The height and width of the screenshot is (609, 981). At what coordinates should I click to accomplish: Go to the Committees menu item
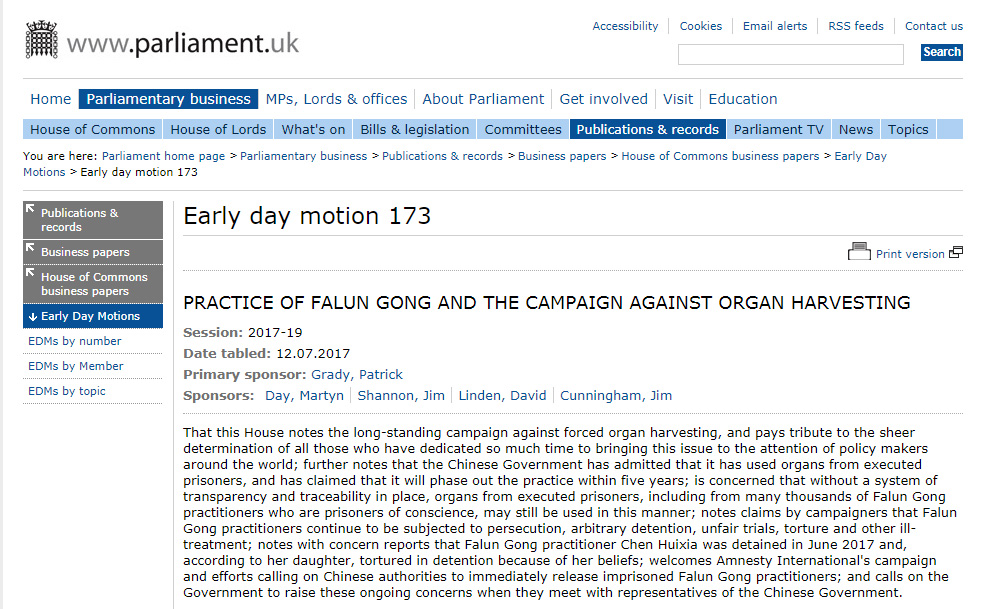(523, 129)
